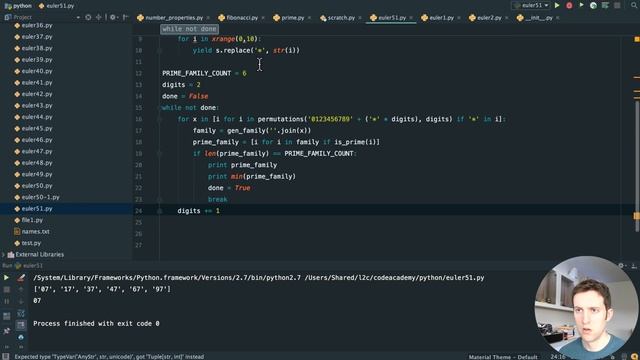Open file1.py in the project tree
This screenshot has width=640, height=360.
tap(32, 220)
